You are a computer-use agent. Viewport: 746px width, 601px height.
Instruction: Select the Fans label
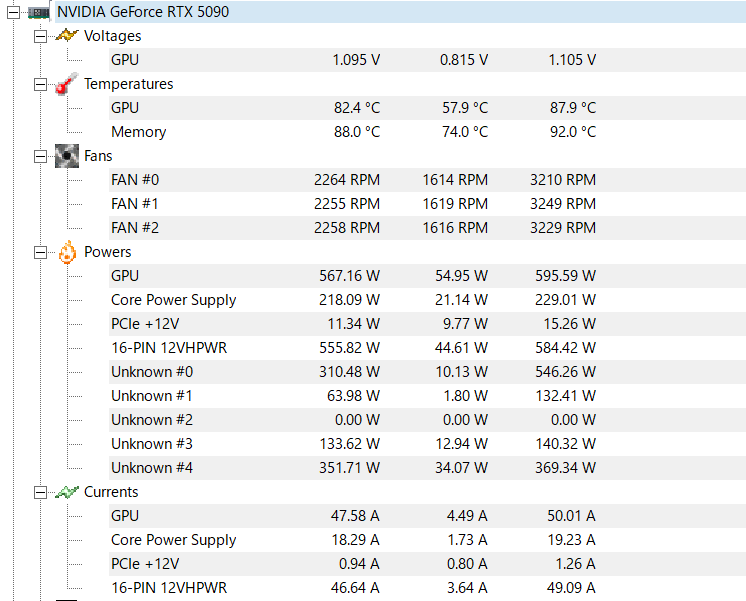pyautogui.click(x=98, y=156)
